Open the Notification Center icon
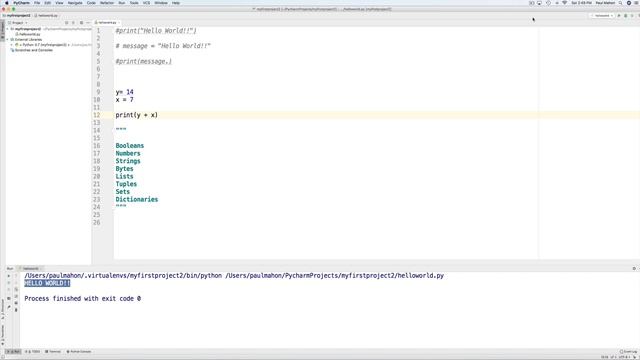 (636, 3)
